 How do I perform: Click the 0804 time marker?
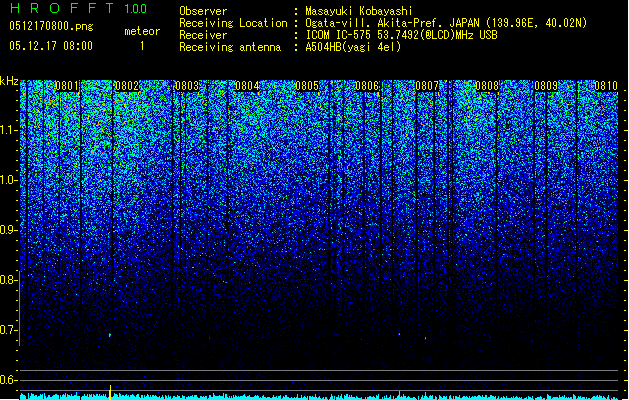[x=247, y=86]
